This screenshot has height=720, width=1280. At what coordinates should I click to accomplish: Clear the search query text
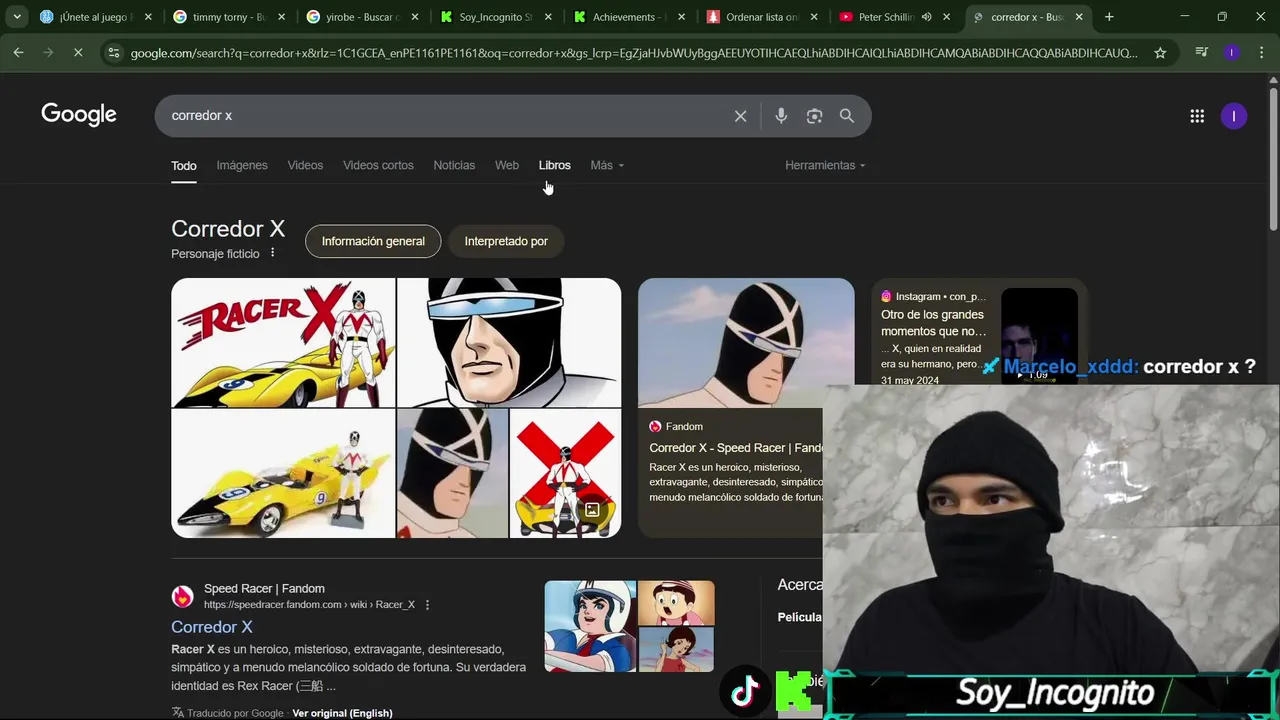pyautogui.click(x=740, y=116)
